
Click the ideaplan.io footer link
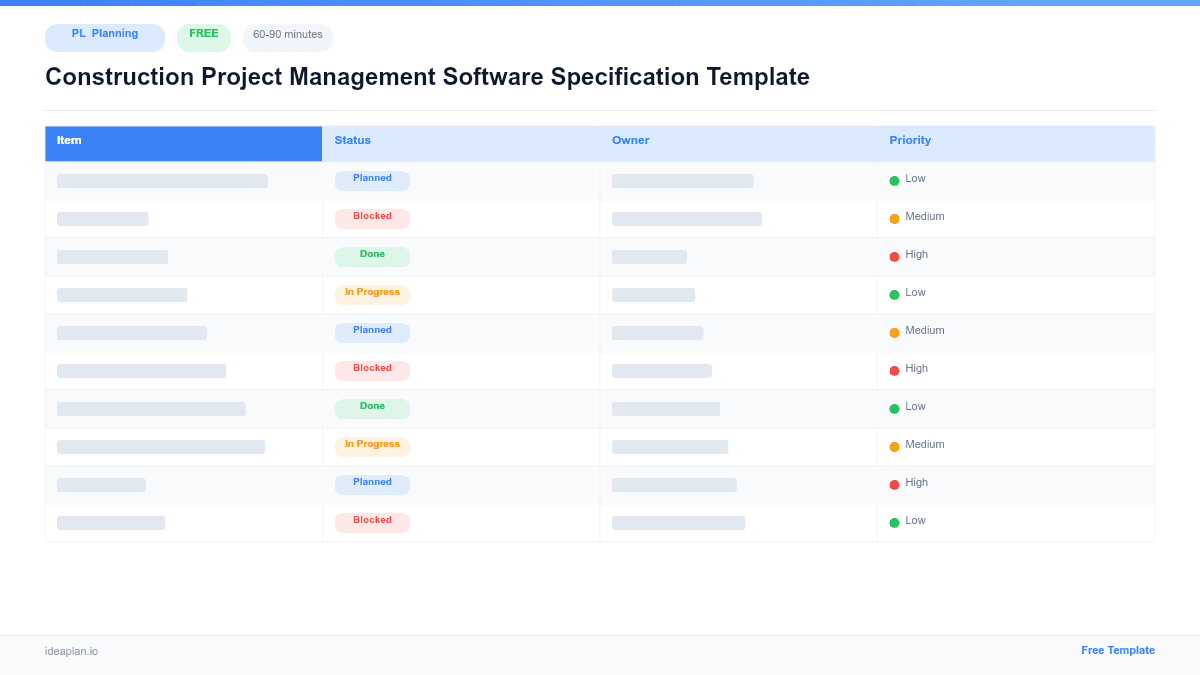71,652
